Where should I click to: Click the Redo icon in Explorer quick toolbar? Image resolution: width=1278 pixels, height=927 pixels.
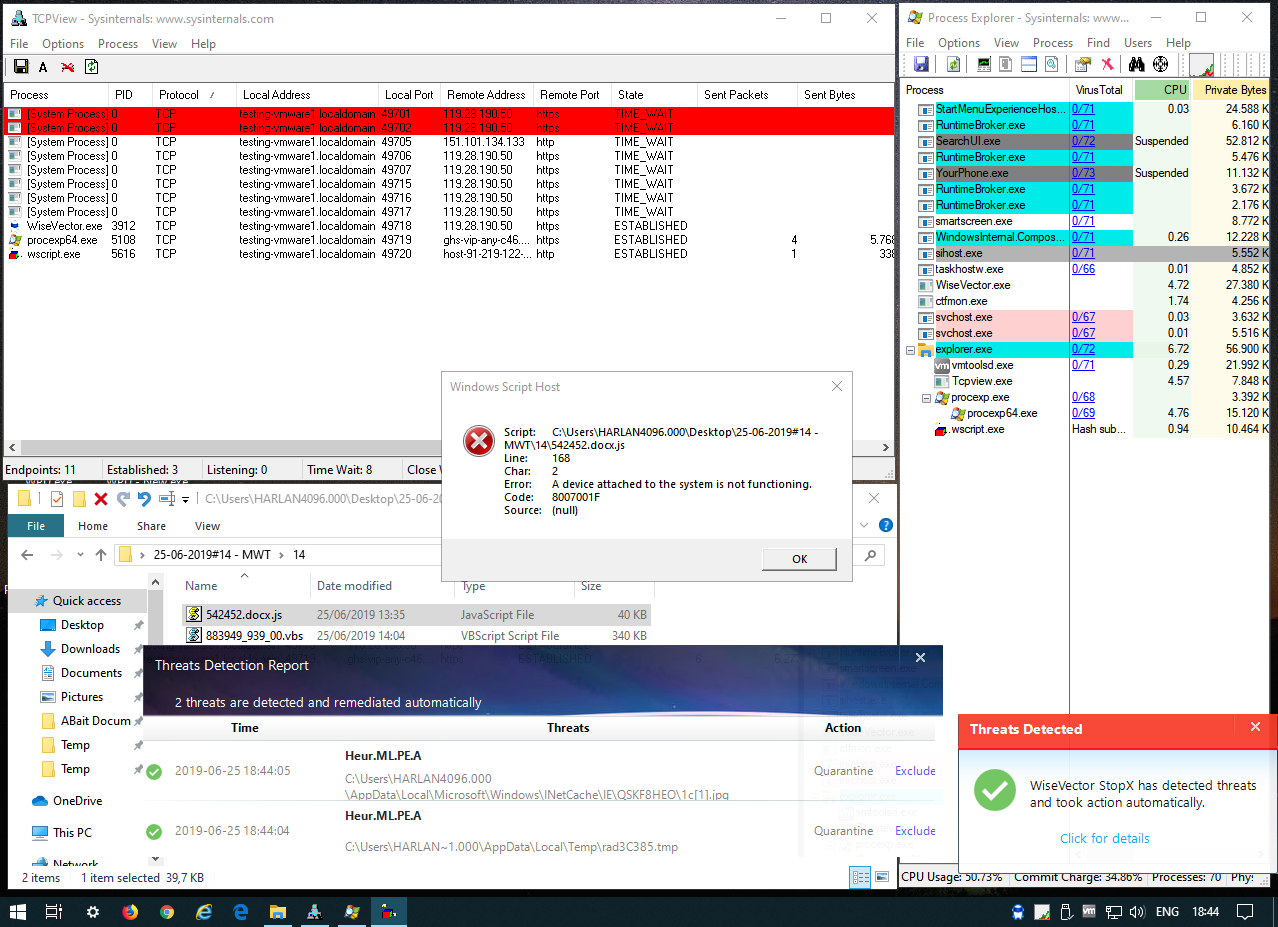(123, 498)
